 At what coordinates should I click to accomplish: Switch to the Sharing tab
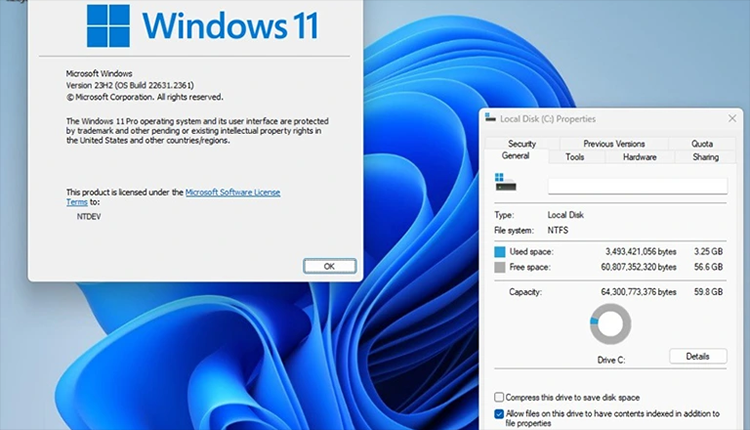tap(705, 157)
